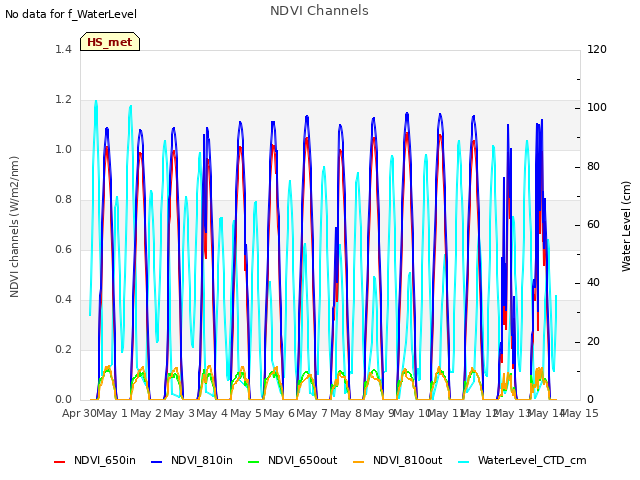Viewport: 640px width, 480px height.
Task: Toggle the NDVI_810out legend entry
Action: click(x=398, y=460)
